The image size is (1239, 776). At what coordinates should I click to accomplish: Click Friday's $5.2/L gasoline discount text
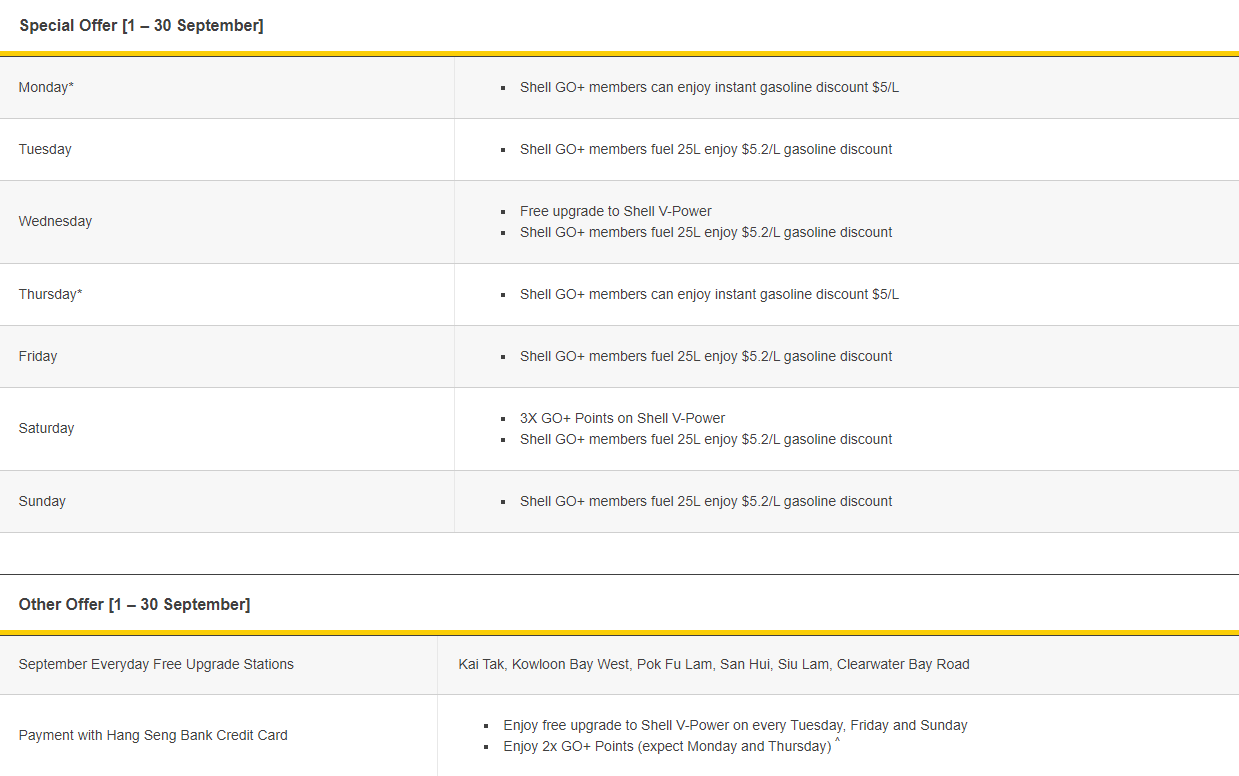click(705, 357)
